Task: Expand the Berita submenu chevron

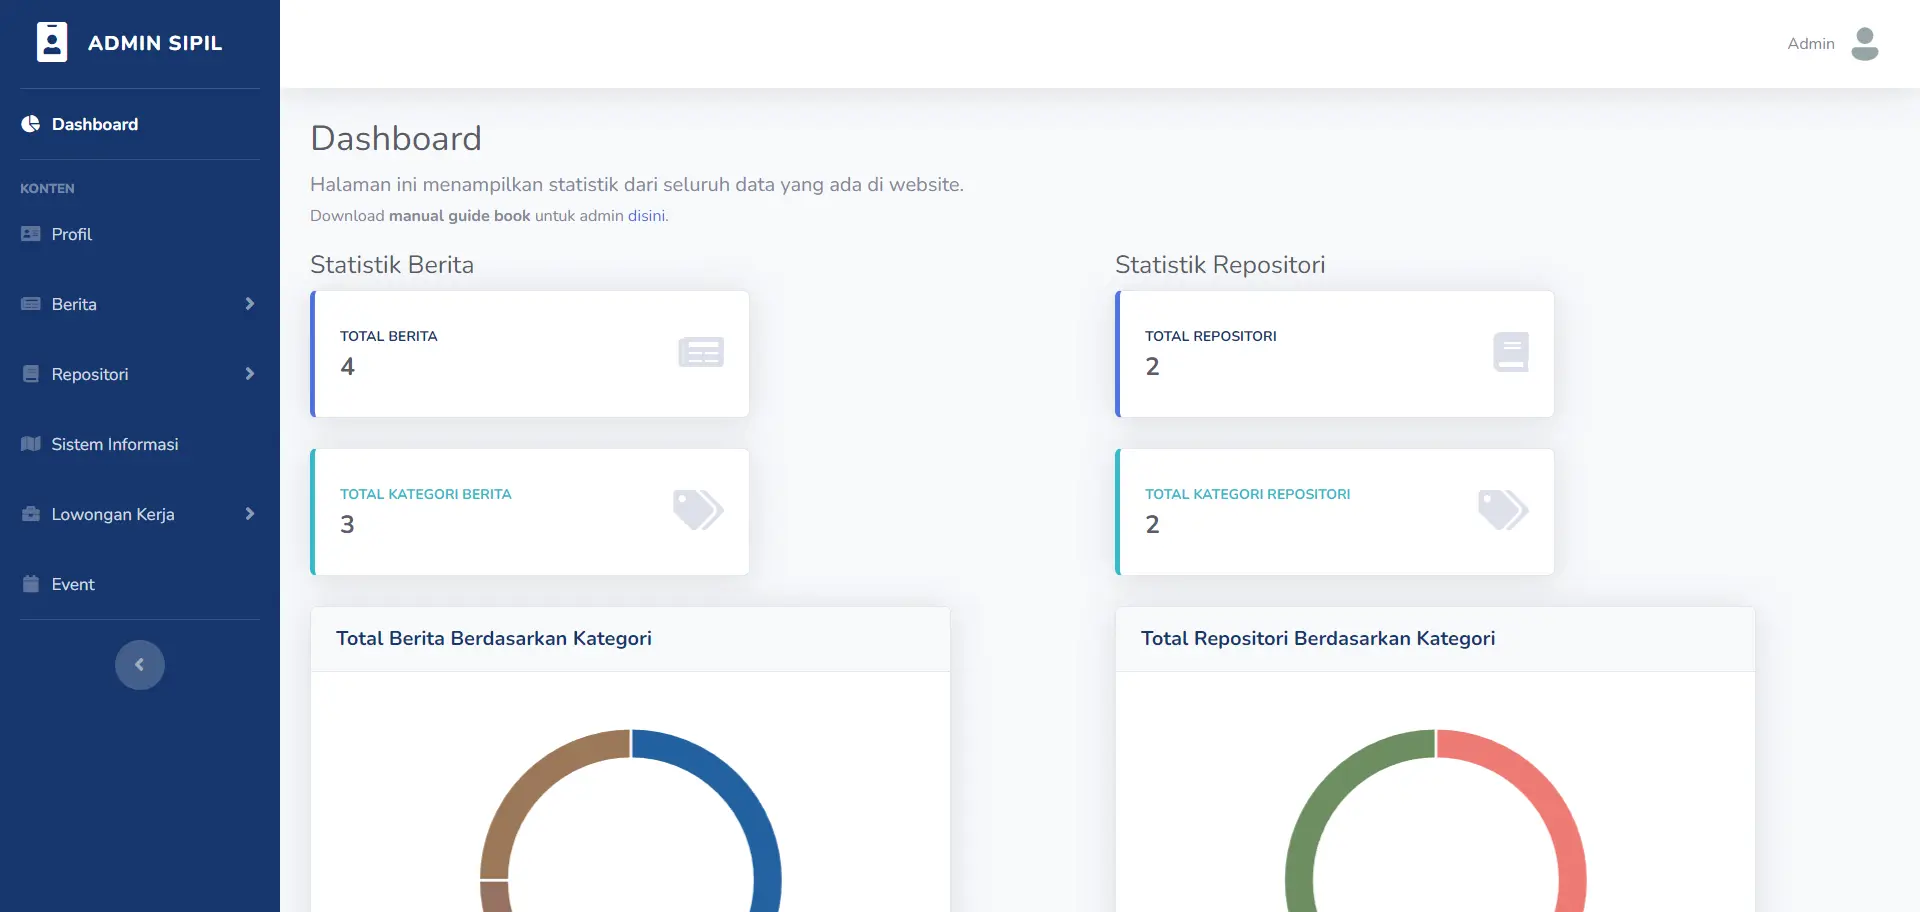Action: (249, 304)
